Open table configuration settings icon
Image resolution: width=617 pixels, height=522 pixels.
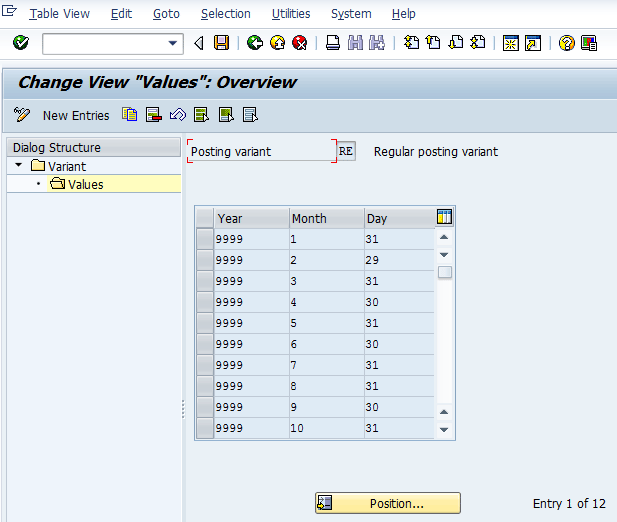coord(445,217)
